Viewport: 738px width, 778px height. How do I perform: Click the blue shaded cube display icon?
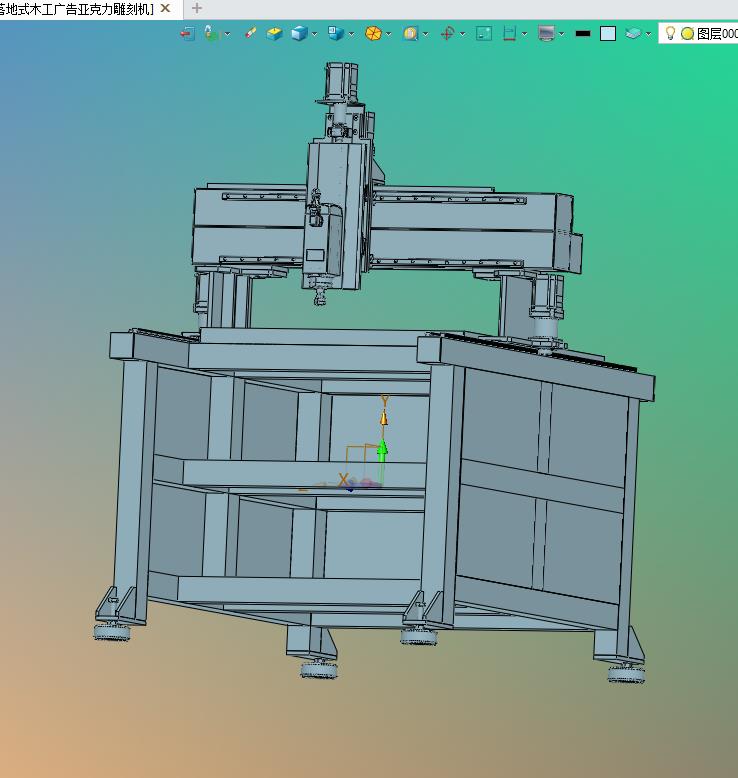(299, 33)
